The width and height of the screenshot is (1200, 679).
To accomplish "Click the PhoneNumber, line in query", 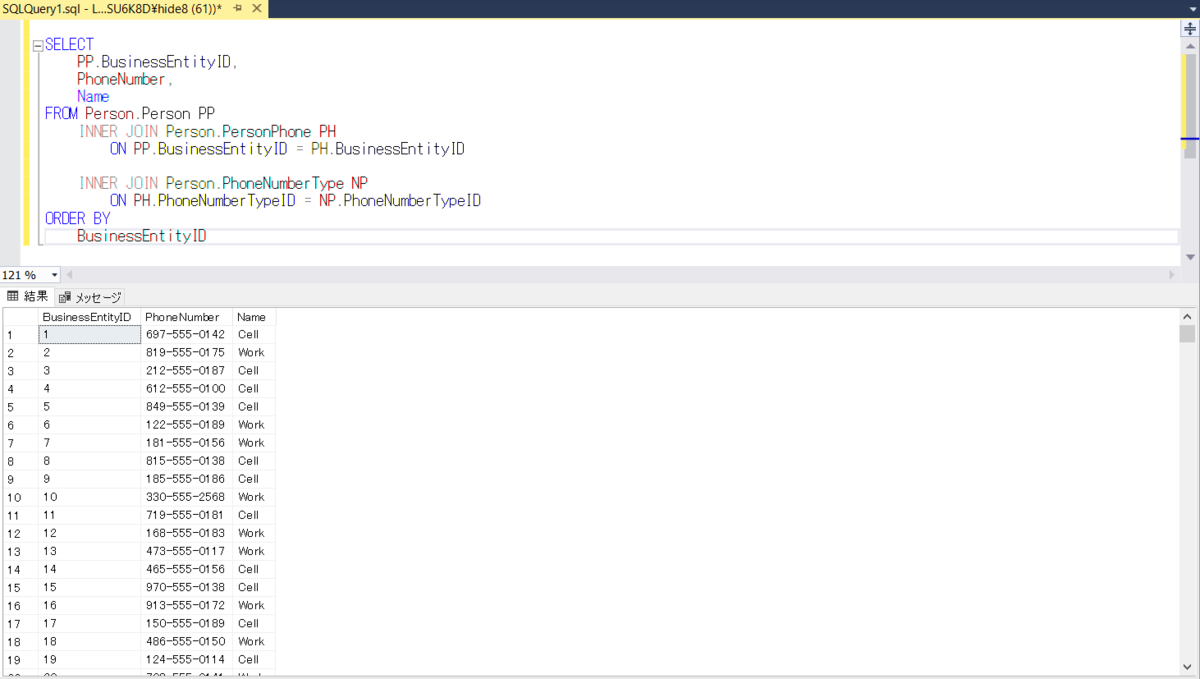I will 125,79.
